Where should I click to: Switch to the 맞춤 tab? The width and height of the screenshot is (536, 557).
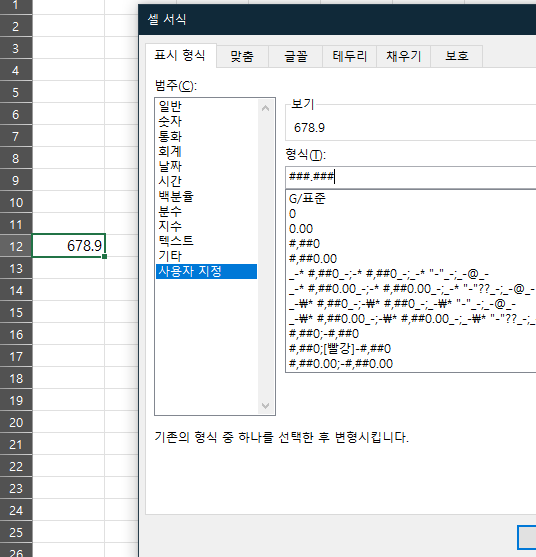tap(242, 56)
